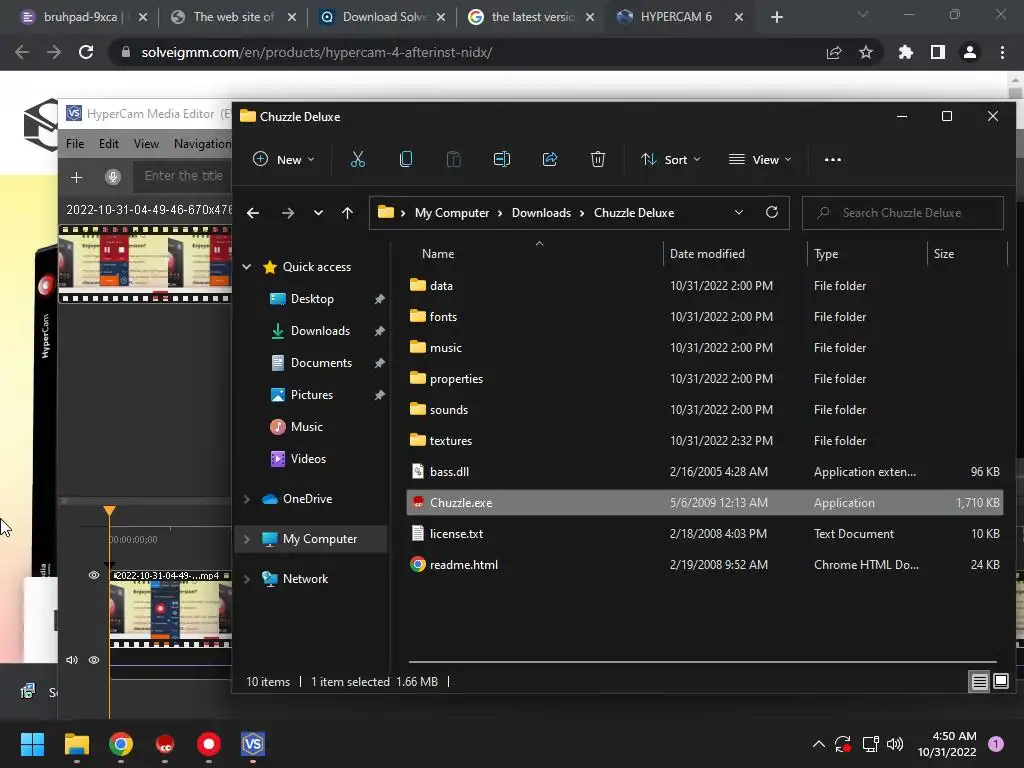The width and height of the screenshot is (1024, 768).
Task: Toggle audio track eye icon in HyperCam timeline
Action: (x=94, y=660)
